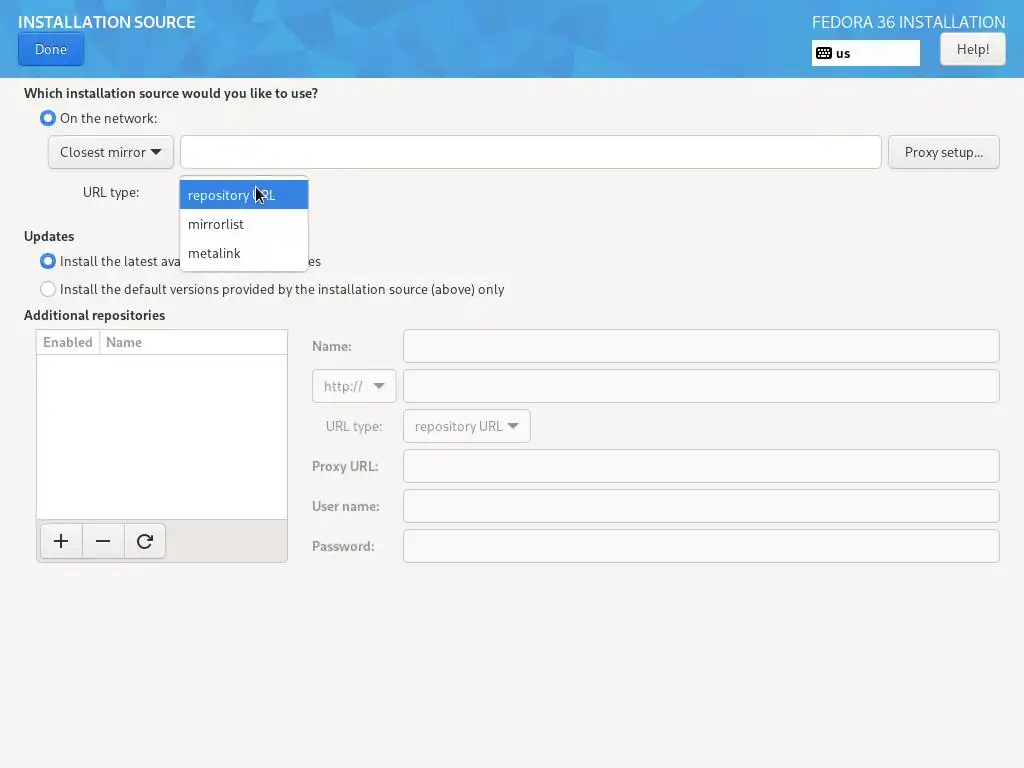Choose metalink from the URL type list
This screenshot has height=768, width=1024.
244,253
